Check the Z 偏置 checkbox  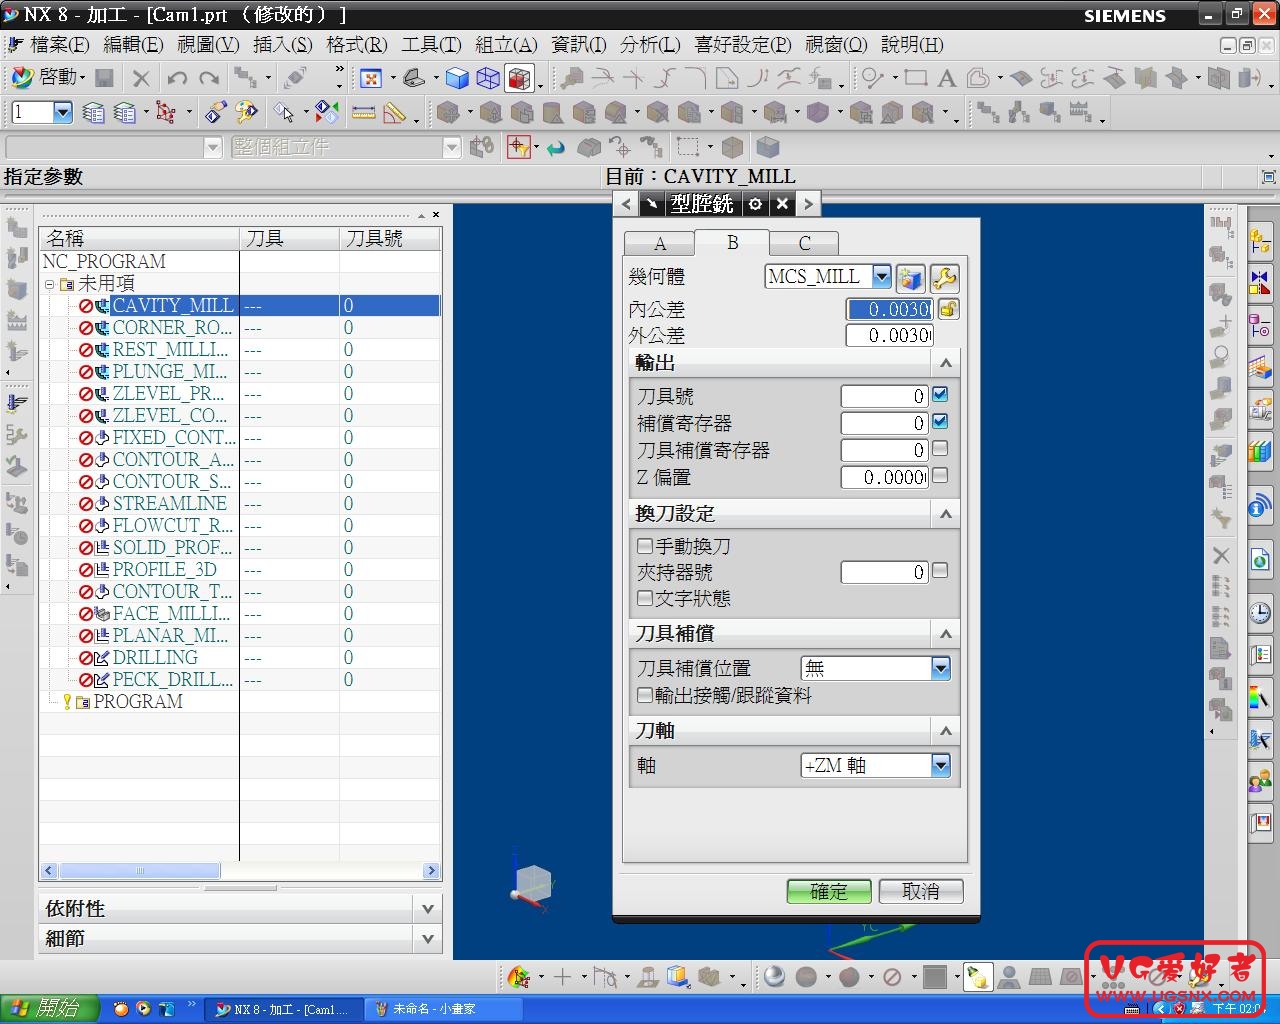tap(940, 476)
